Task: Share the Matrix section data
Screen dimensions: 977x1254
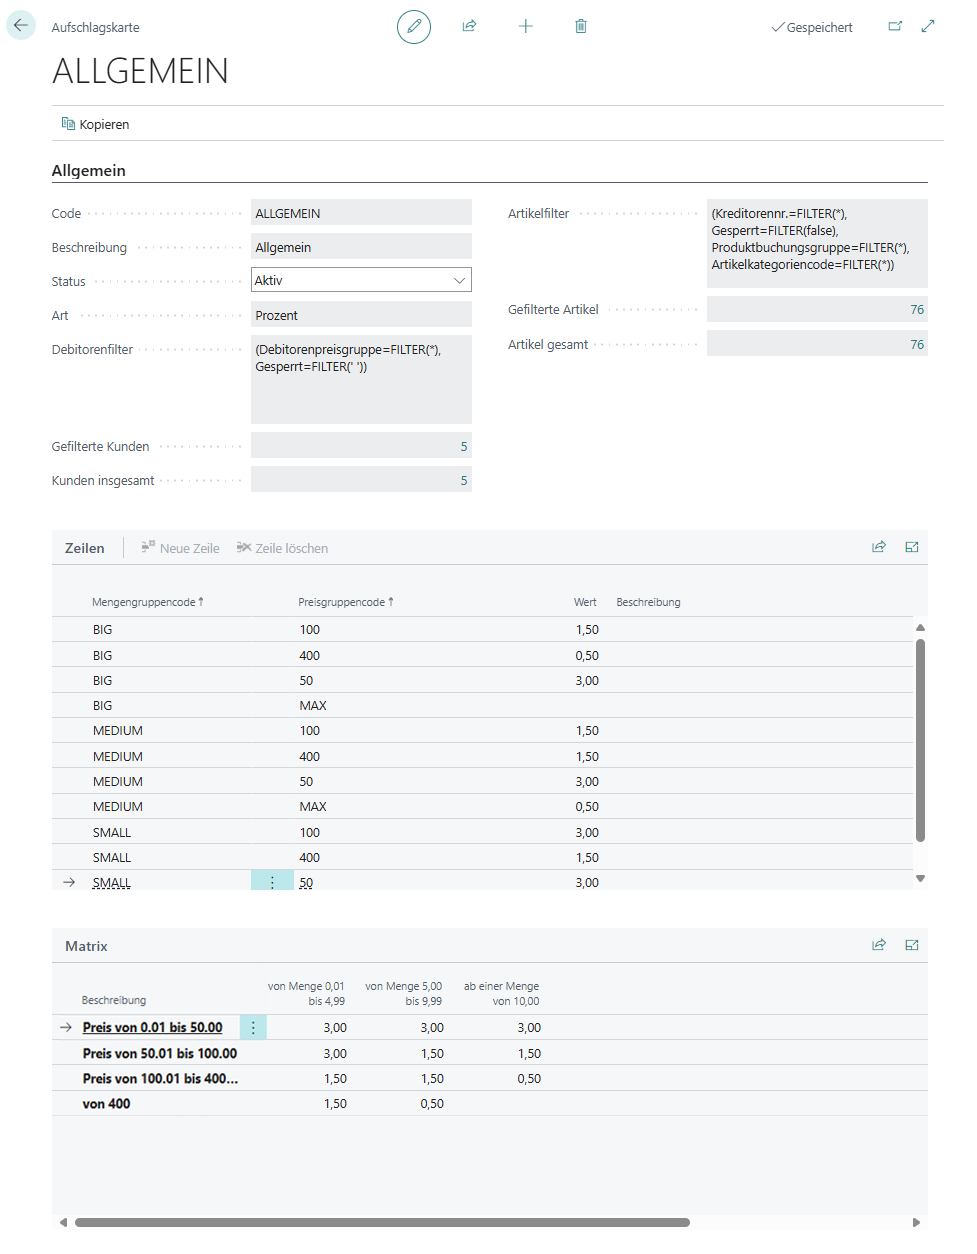Action: point(879,946)
